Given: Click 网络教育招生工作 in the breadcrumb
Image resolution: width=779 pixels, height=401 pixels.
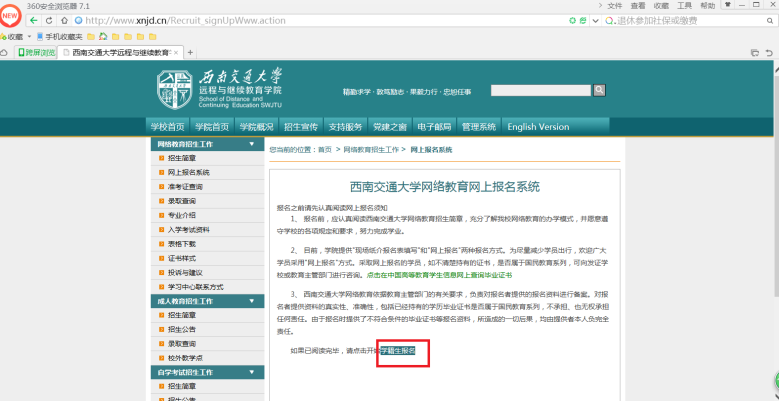Looking at the screenshot, I should click(371, 150).
